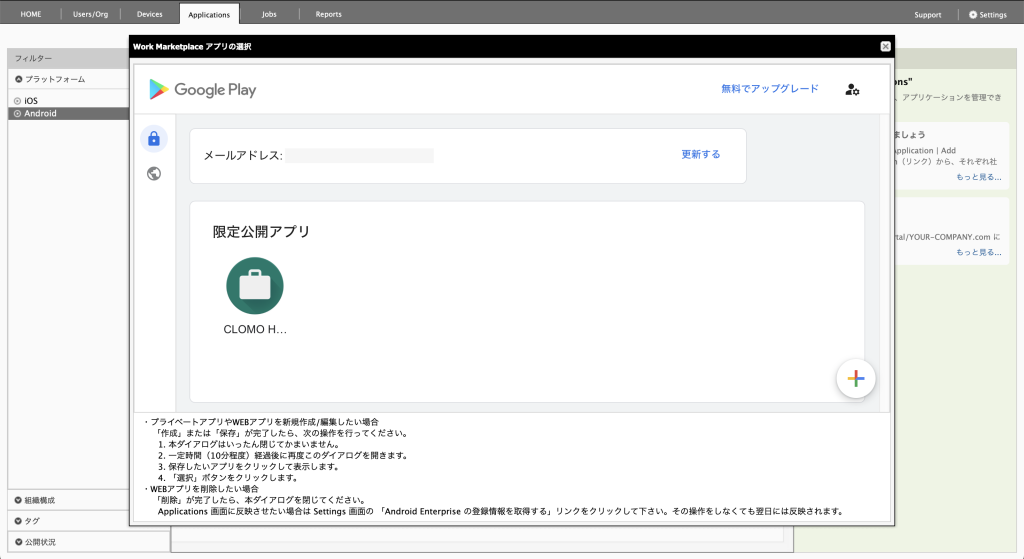
Task: Go to the Reports tab
Action: click(x=328, y=15)
